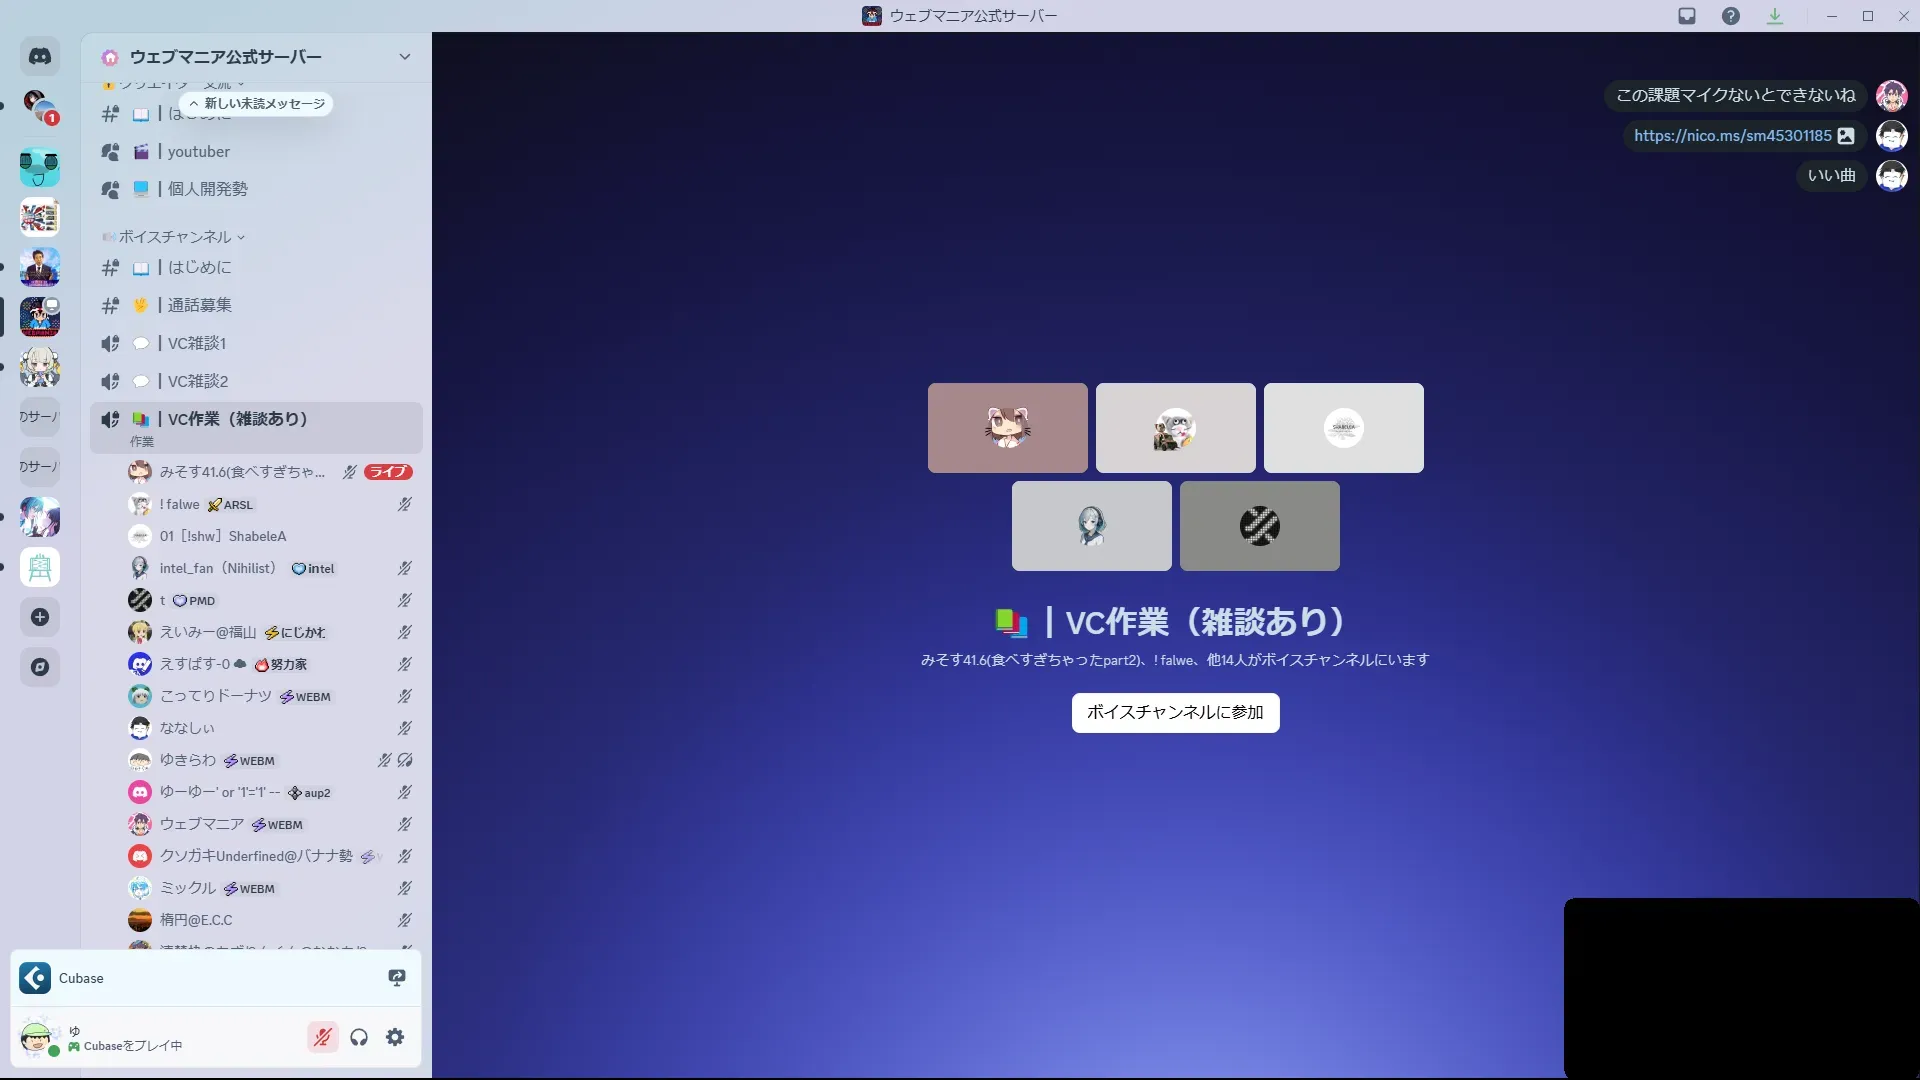Open Discord direct messages home icon

(40, 57)
